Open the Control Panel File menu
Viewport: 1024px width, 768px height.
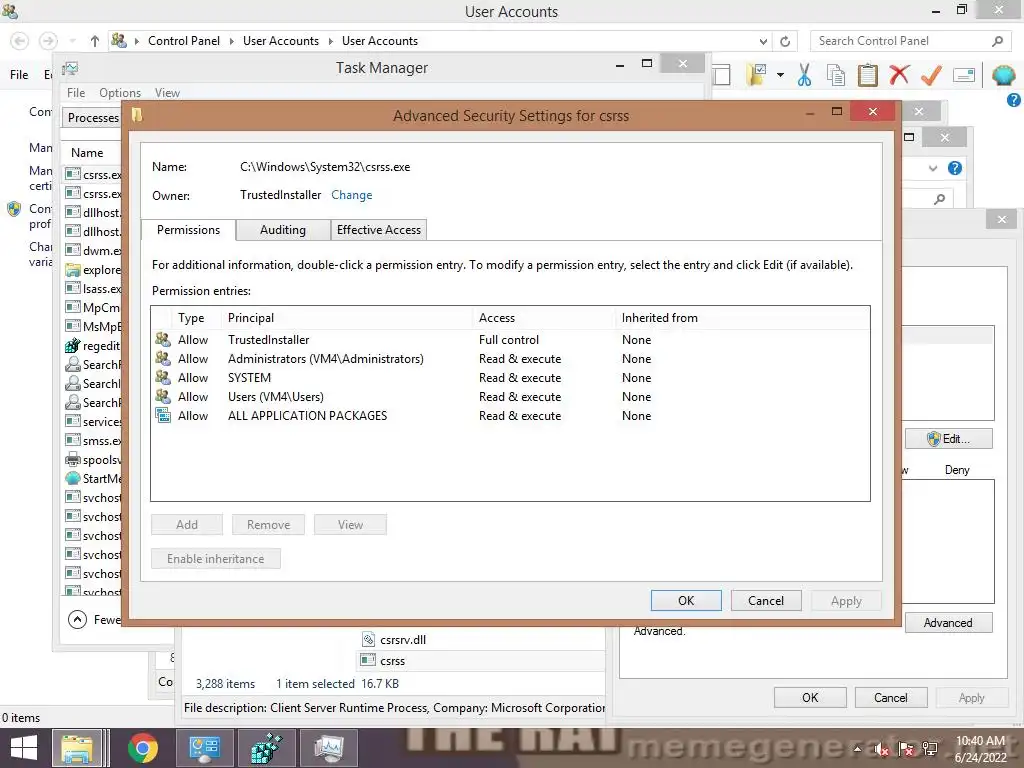19,75
